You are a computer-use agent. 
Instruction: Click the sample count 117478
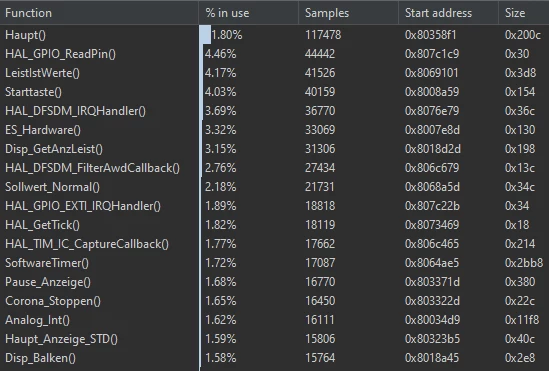tap(323, 35)
